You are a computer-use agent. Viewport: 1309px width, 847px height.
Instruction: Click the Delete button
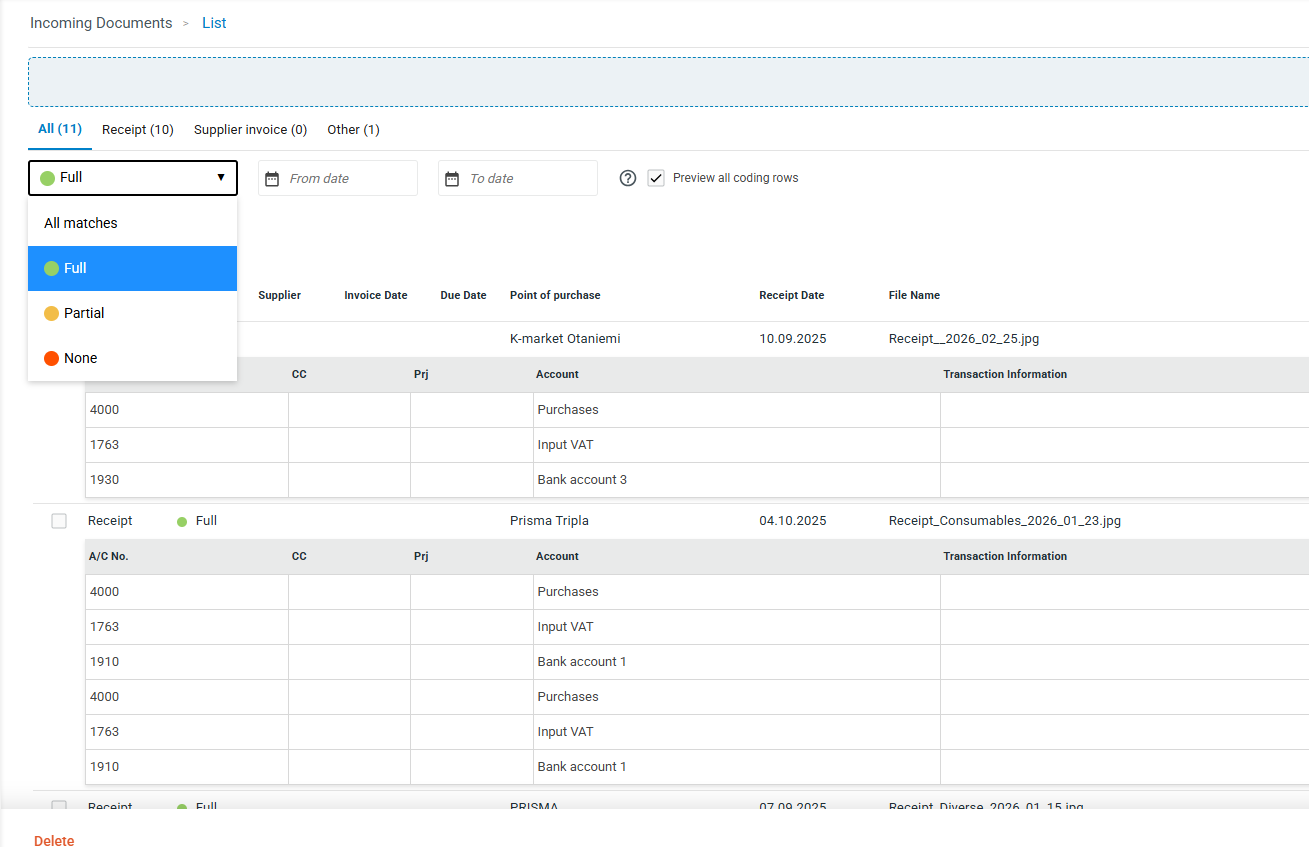54,840
